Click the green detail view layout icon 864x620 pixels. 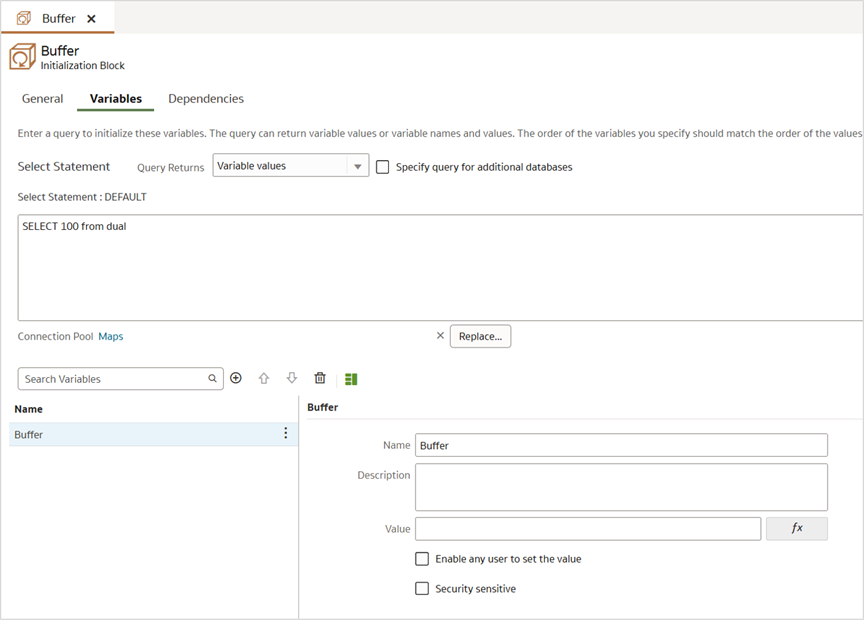[351, 379]
